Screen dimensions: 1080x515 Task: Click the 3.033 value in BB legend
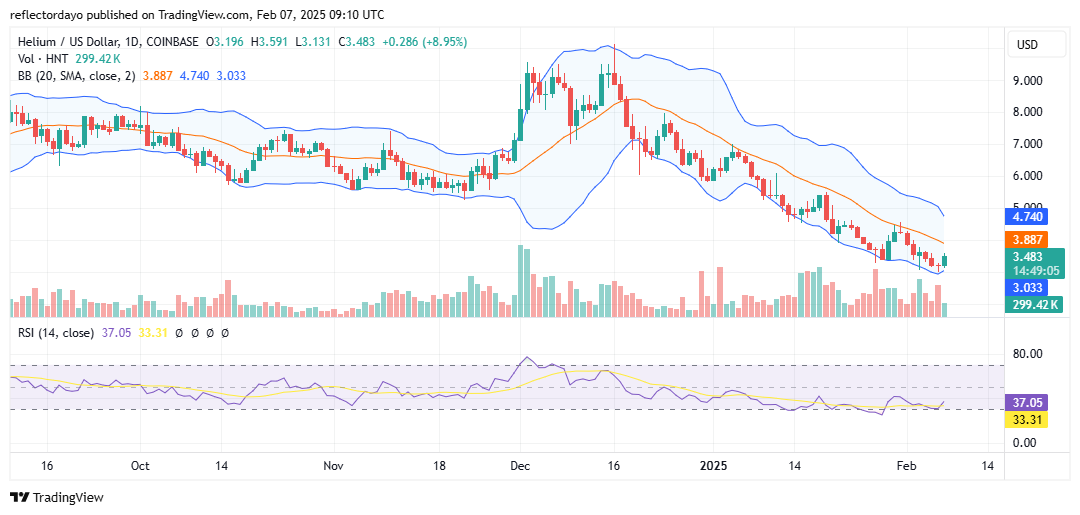click(231, 76)
